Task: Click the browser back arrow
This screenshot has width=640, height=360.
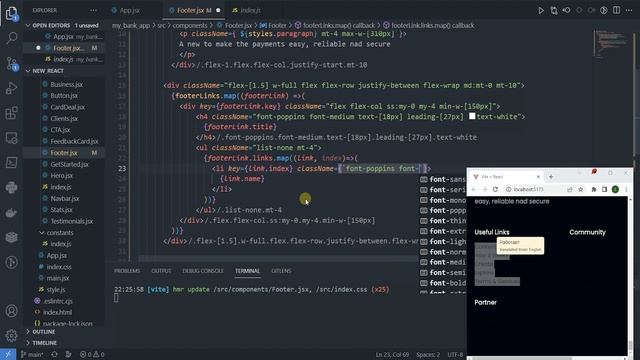Action: pyautogui.click(x=474, y=189)
